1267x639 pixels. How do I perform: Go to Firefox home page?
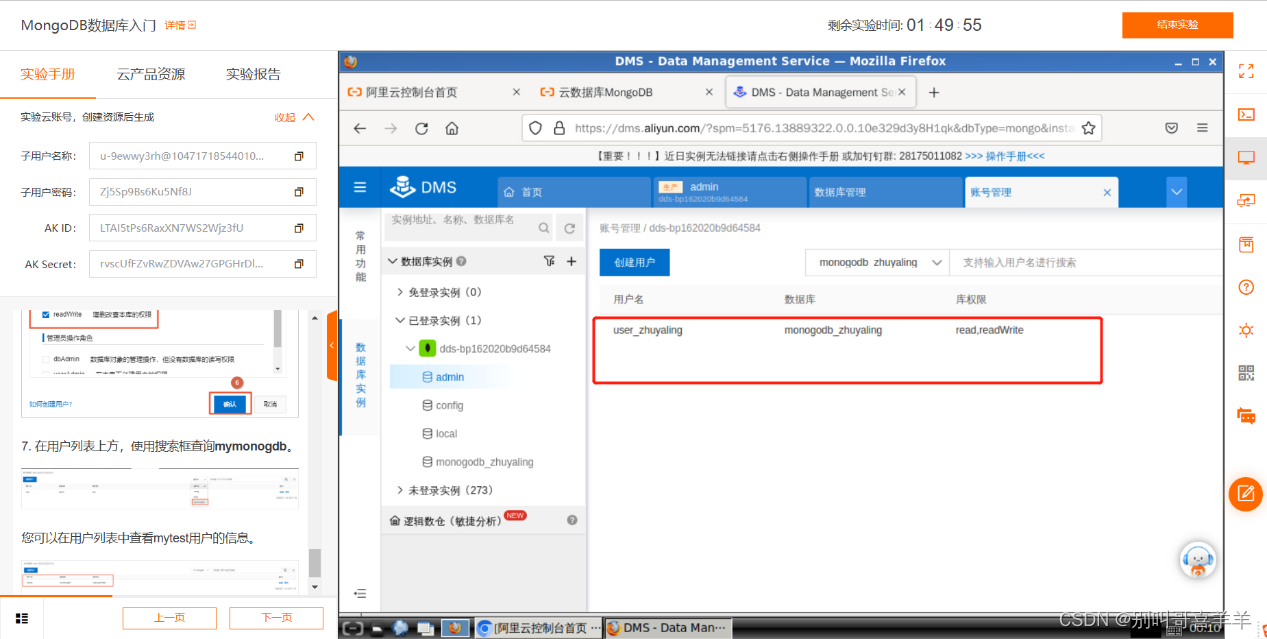tap(452, 128)
